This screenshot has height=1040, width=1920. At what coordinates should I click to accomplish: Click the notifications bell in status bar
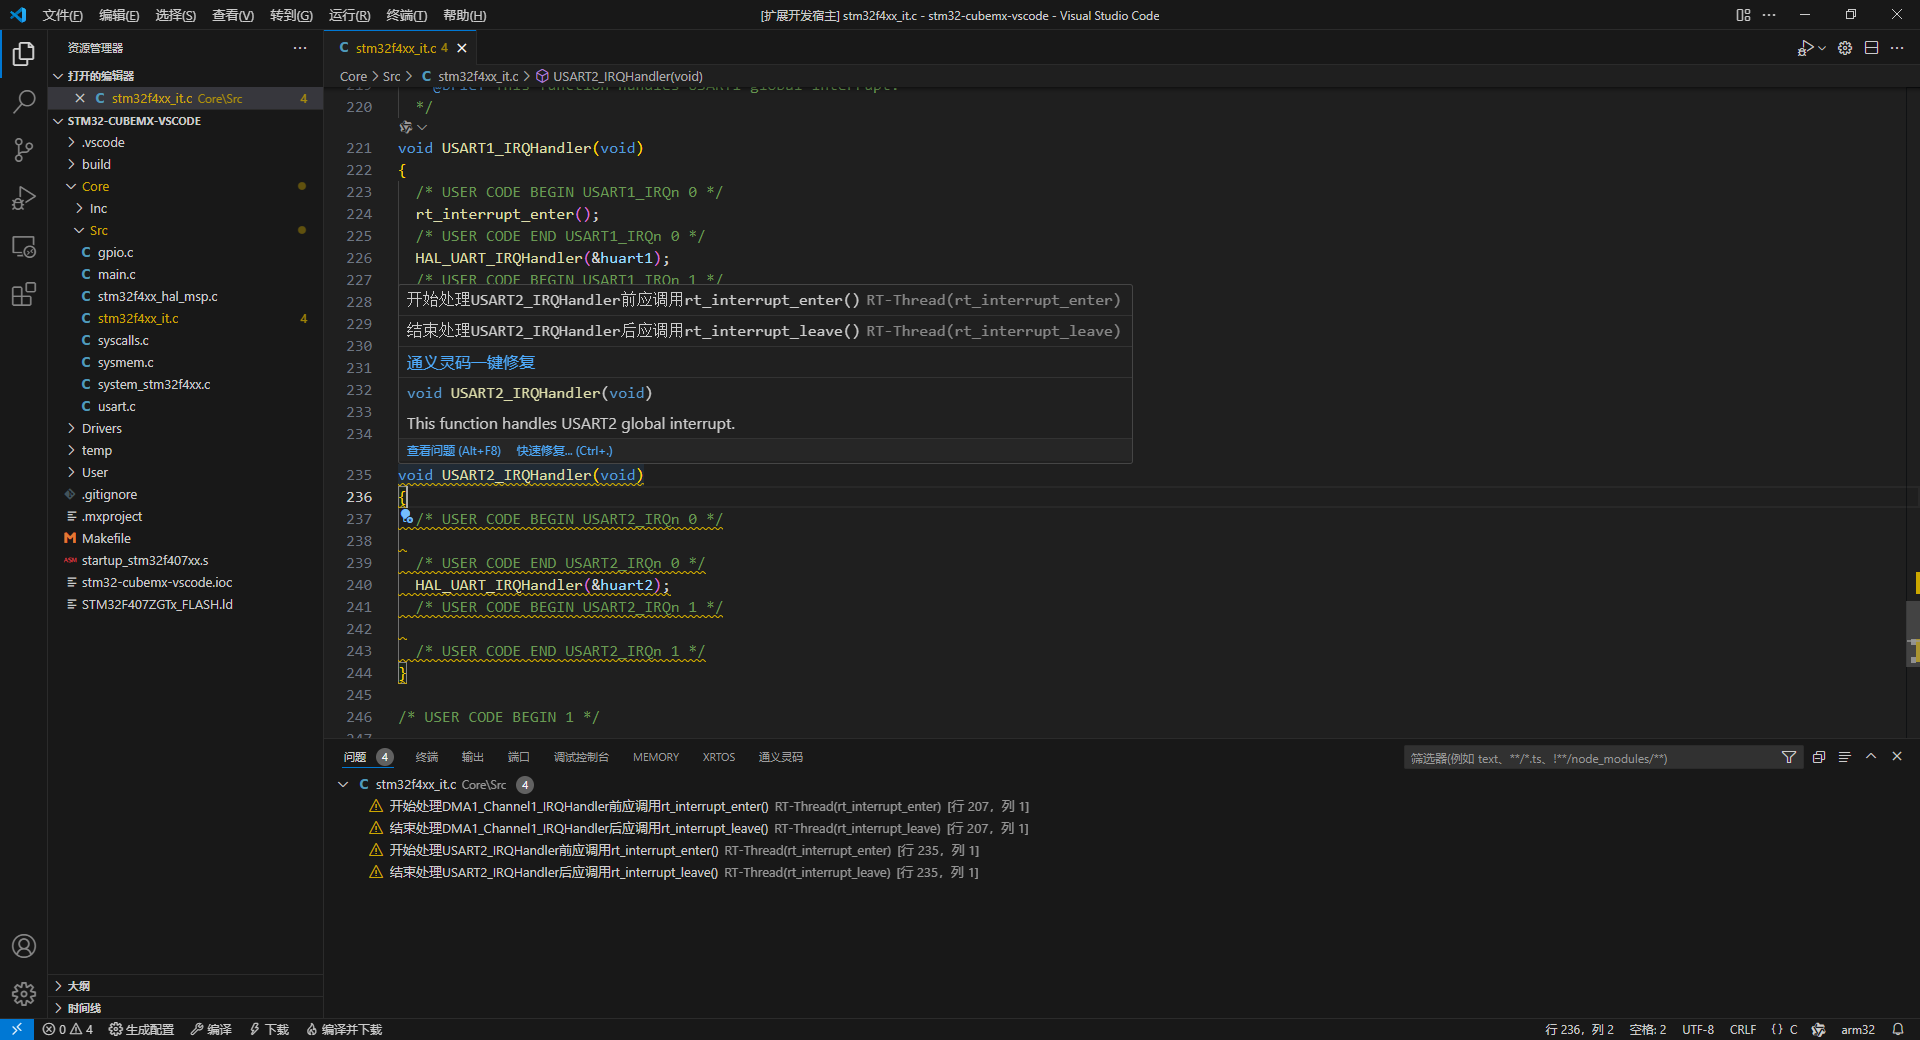[1897, 1029]
